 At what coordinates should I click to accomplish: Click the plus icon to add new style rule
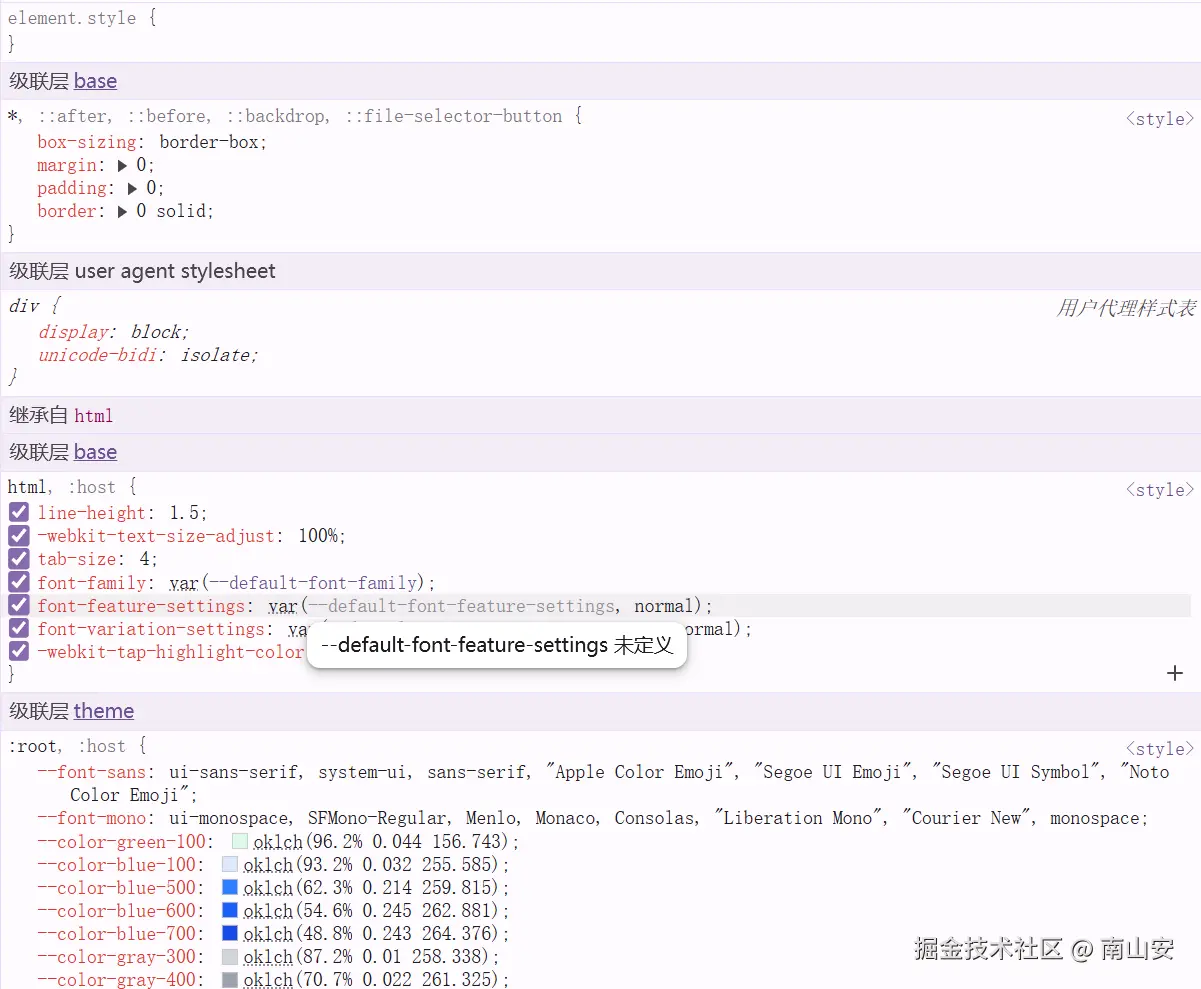click(1175, 673)
